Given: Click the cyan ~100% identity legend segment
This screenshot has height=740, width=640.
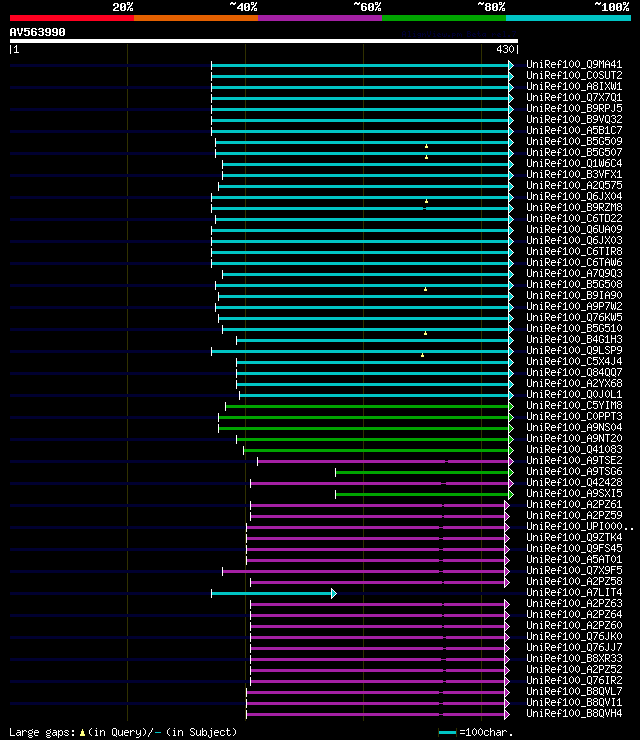Looking at the screenshot, I should pyautogui.click(x=568, y=18).
